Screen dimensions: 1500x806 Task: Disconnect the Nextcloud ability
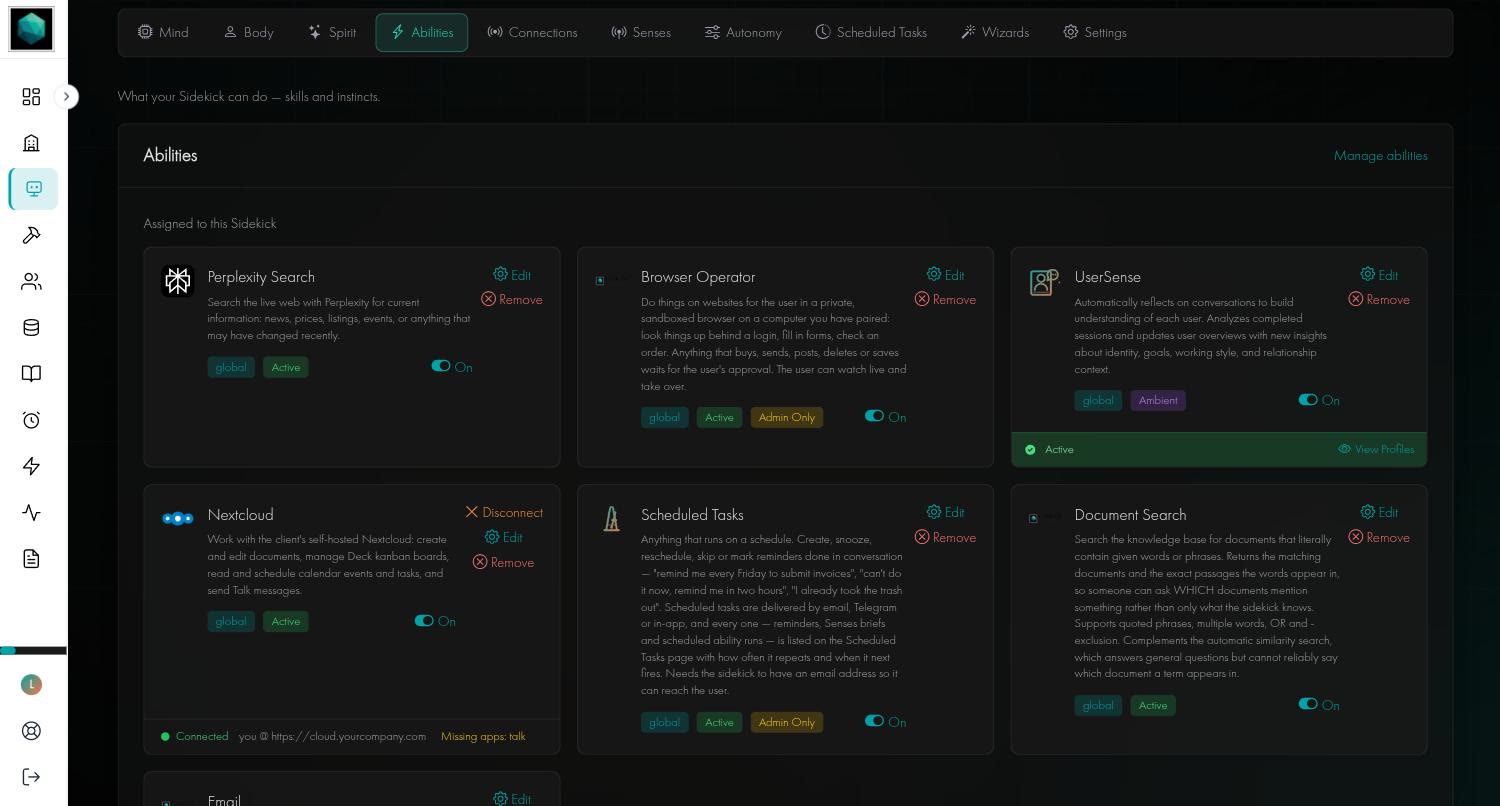504,512
